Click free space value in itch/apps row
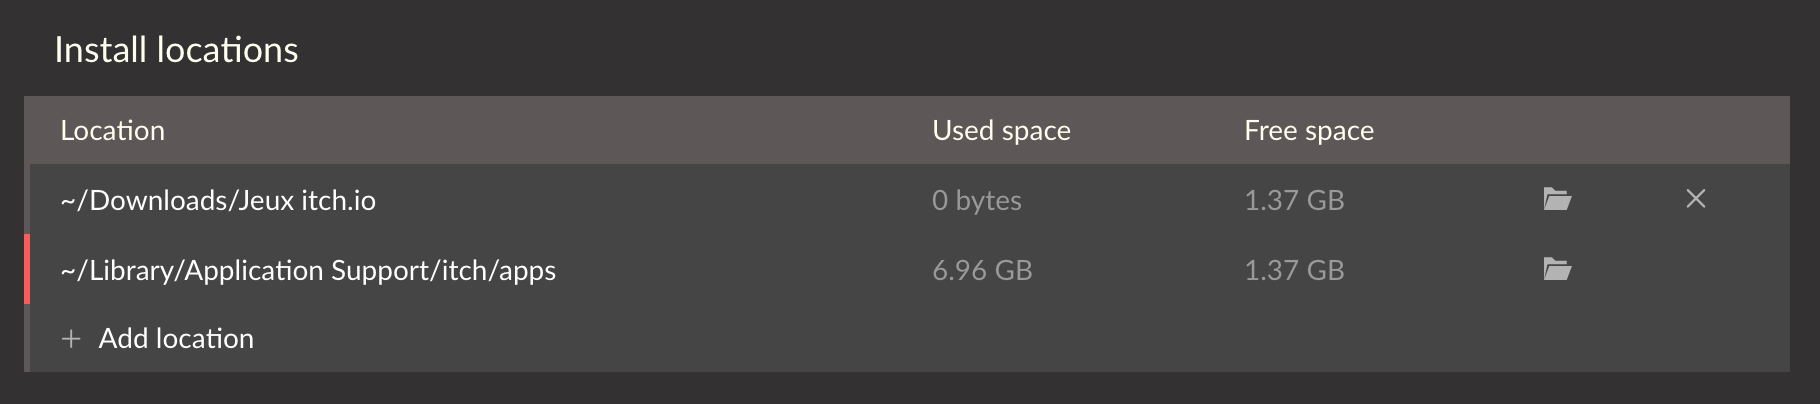Image resolution: width=1820 pixels, height=404 pixels. coord(1294,270)
